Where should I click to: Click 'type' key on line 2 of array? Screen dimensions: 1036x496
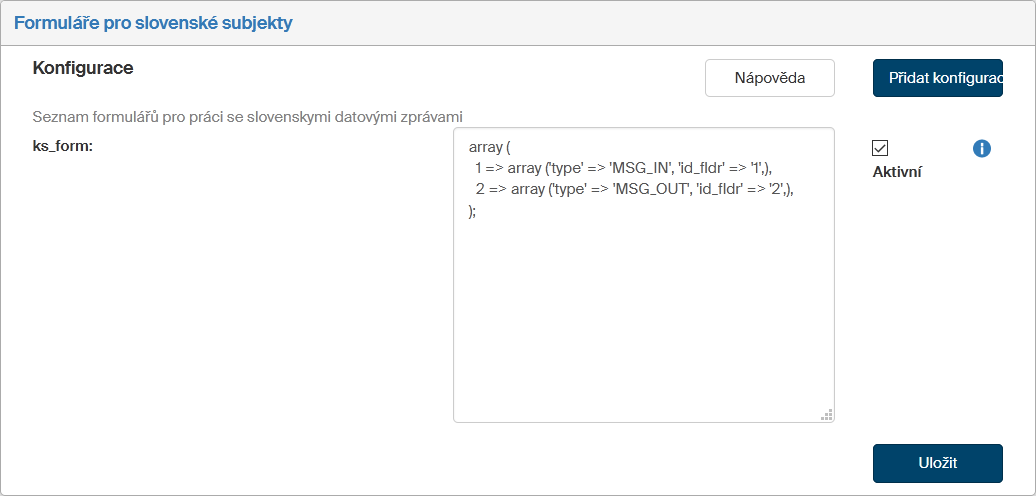click(x=569, y=189)
